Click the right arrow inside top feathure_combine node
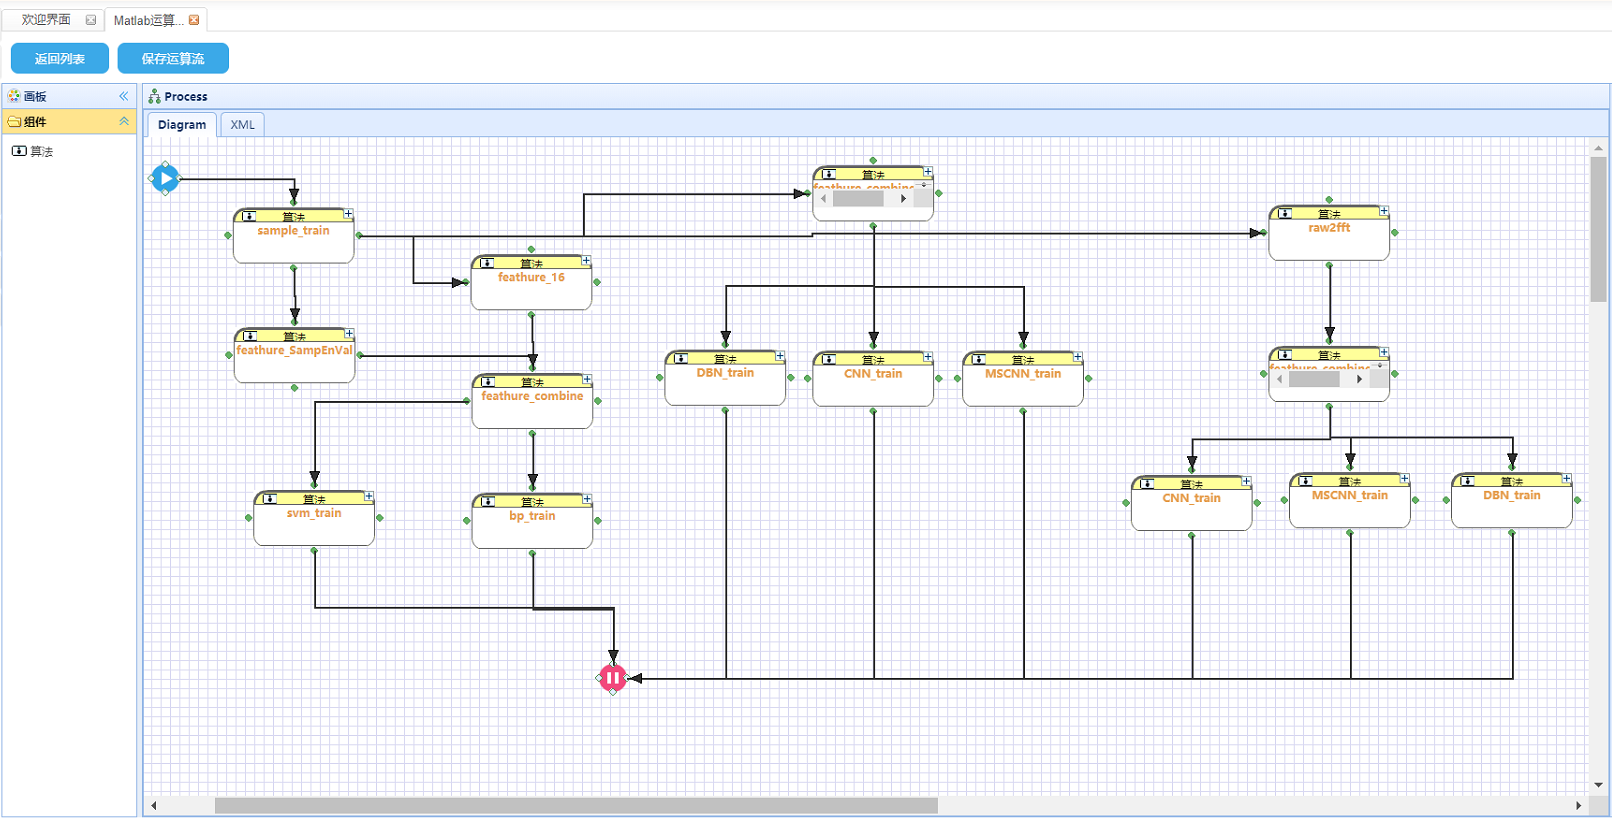The height and width of the screenshot is (819, 1612). click(904, 199)
